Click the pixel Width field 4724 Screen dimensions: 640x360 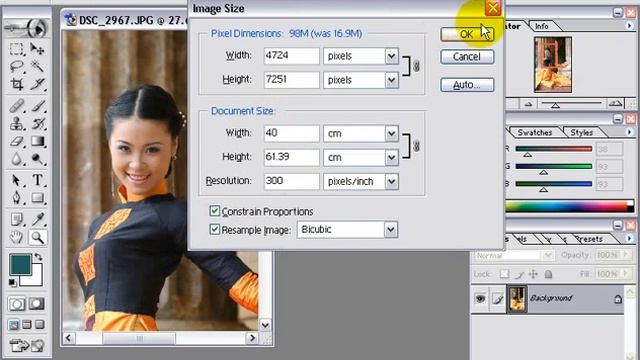291,56
